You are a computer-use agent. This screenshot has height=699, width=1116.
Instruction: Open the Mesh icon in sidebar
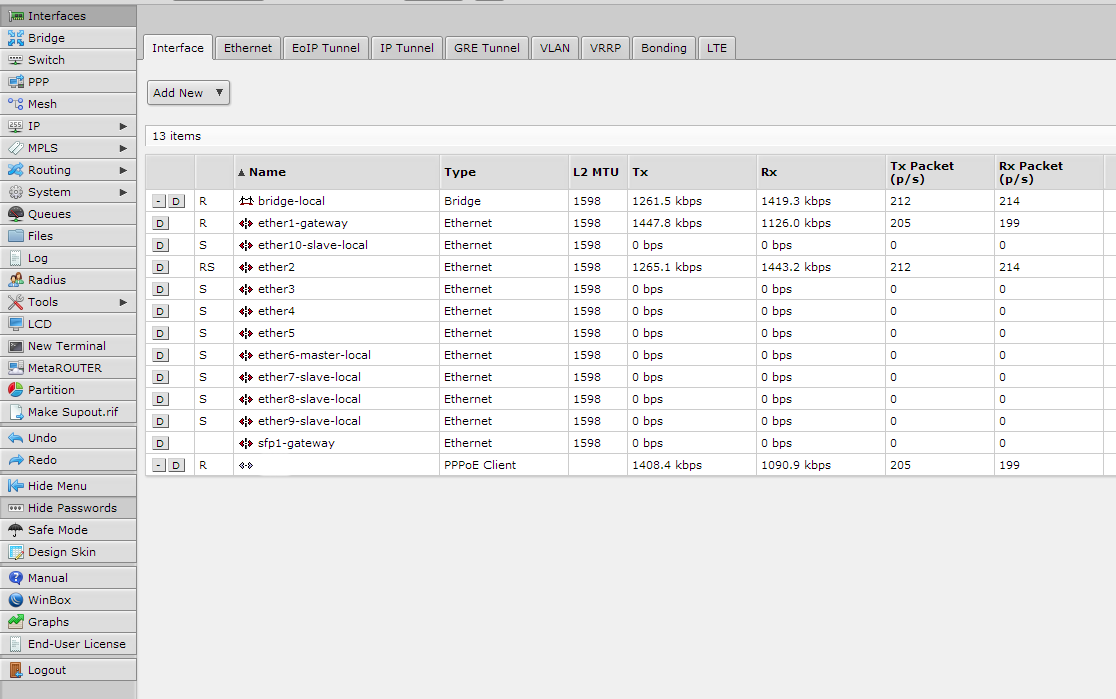coord(16,104)
